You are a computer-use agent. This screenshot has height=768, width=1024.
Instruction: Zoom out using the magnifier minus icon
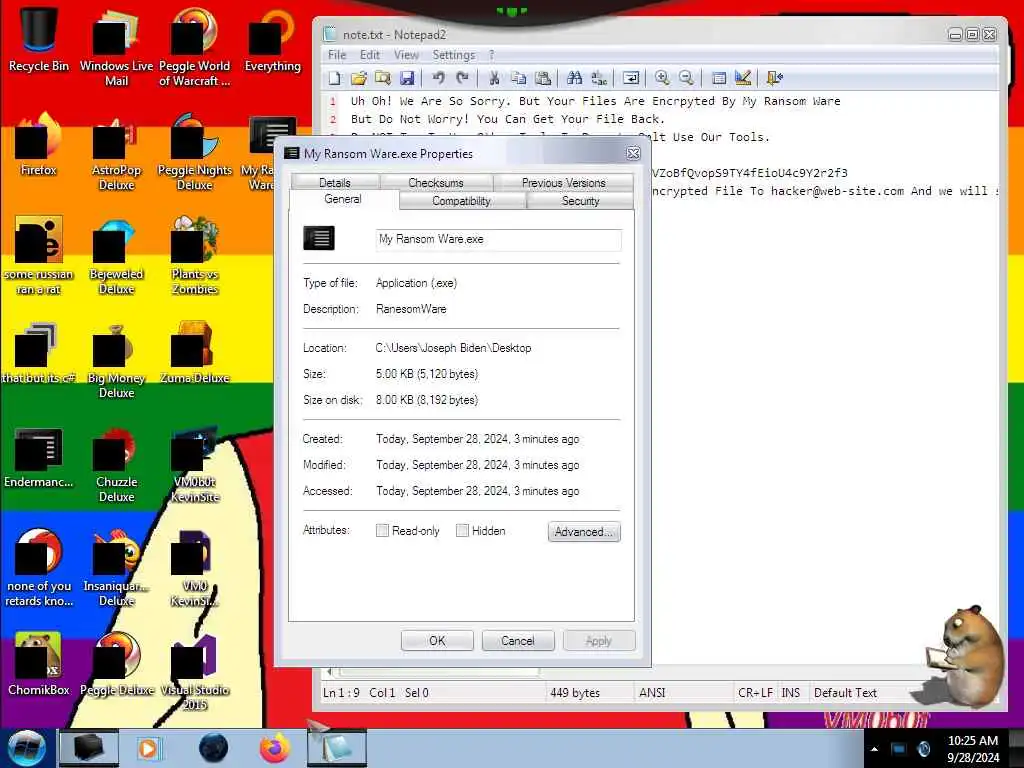(x=686, y=78)
